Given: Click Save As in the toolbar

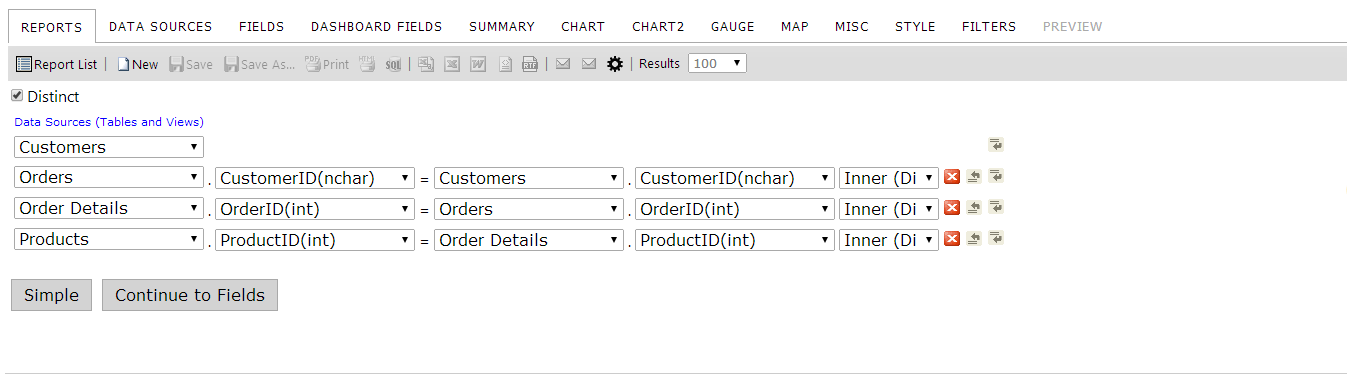Looking at the screenshot, I should click(x=259, y=64).
